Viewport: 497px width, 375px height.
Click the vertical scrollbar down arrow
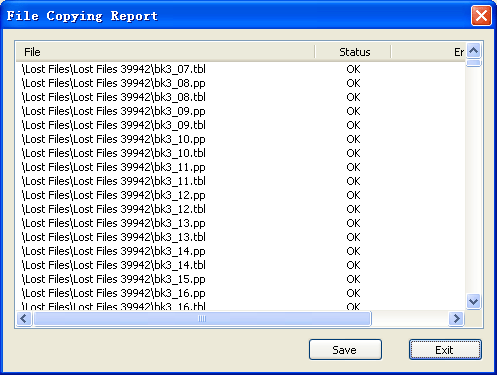point(473,302)
